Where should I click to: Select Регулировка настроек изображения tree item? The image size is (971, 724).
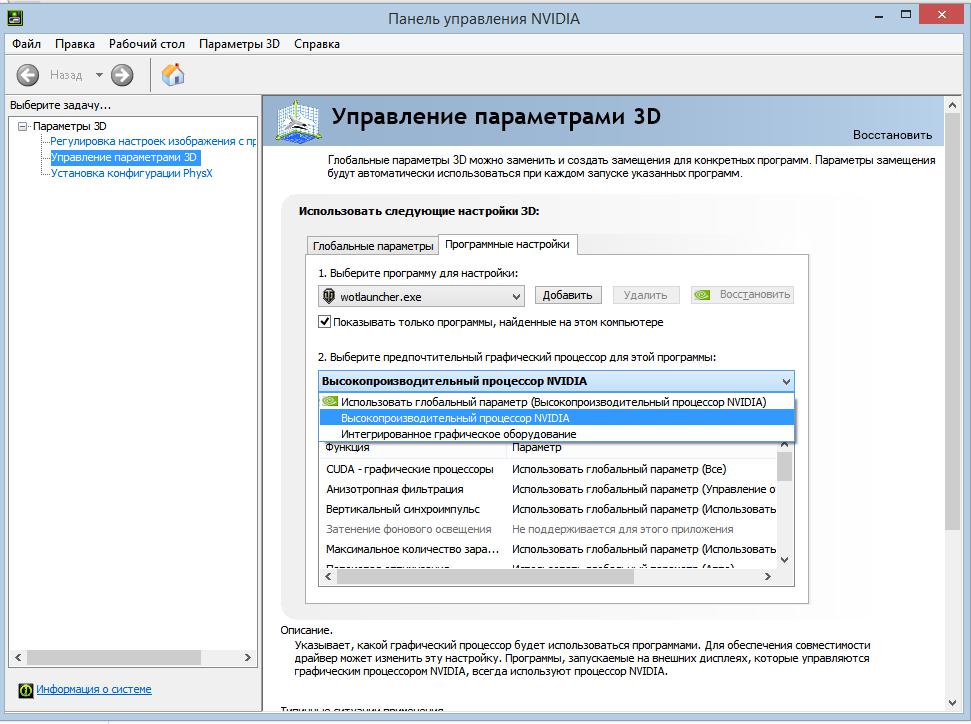click(x=153, y=141)
